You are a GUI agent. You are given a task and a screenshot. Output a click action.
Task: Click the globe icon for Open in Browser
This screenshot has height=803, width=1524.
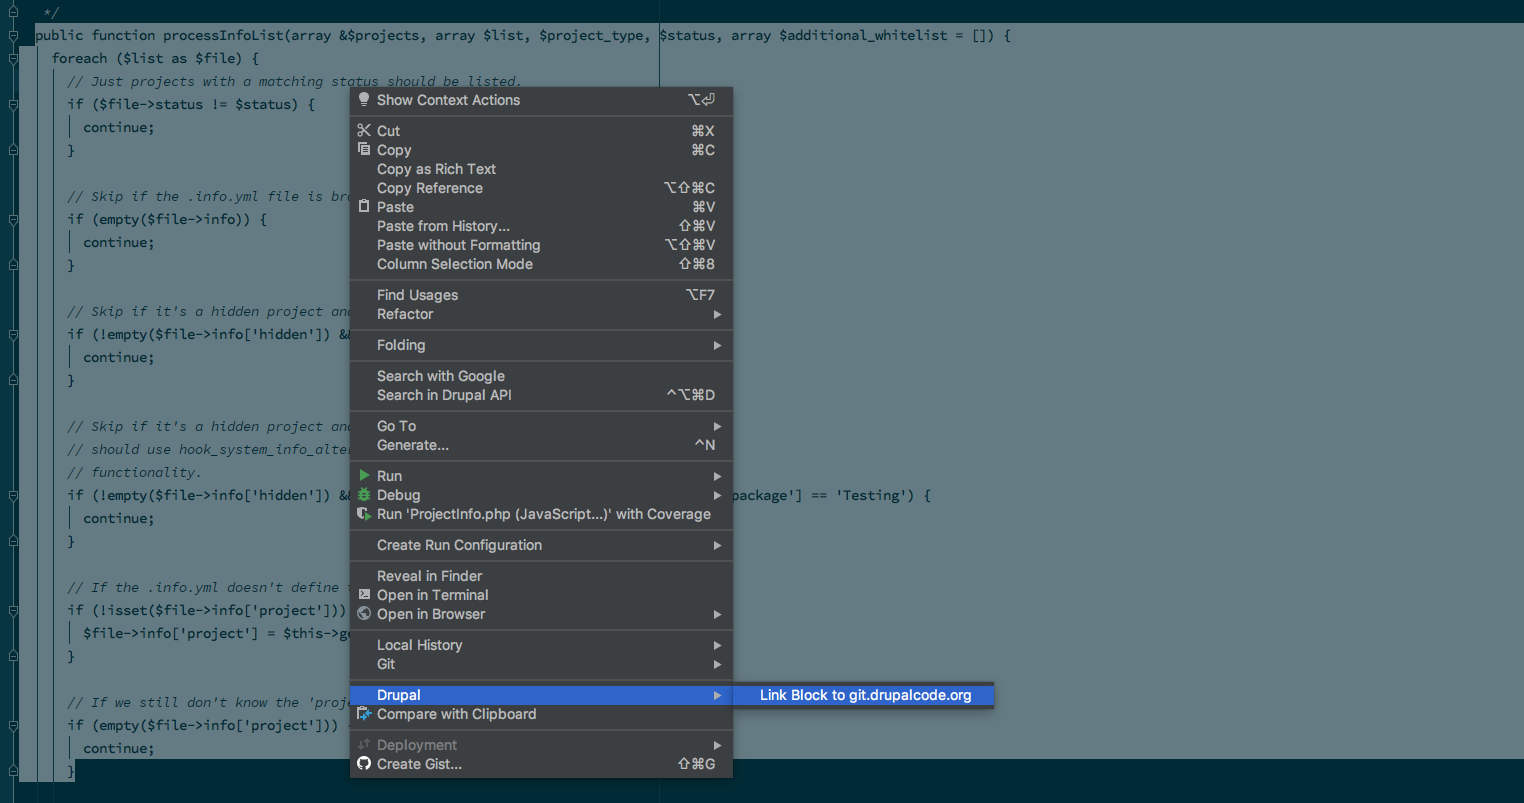[364, 614]
